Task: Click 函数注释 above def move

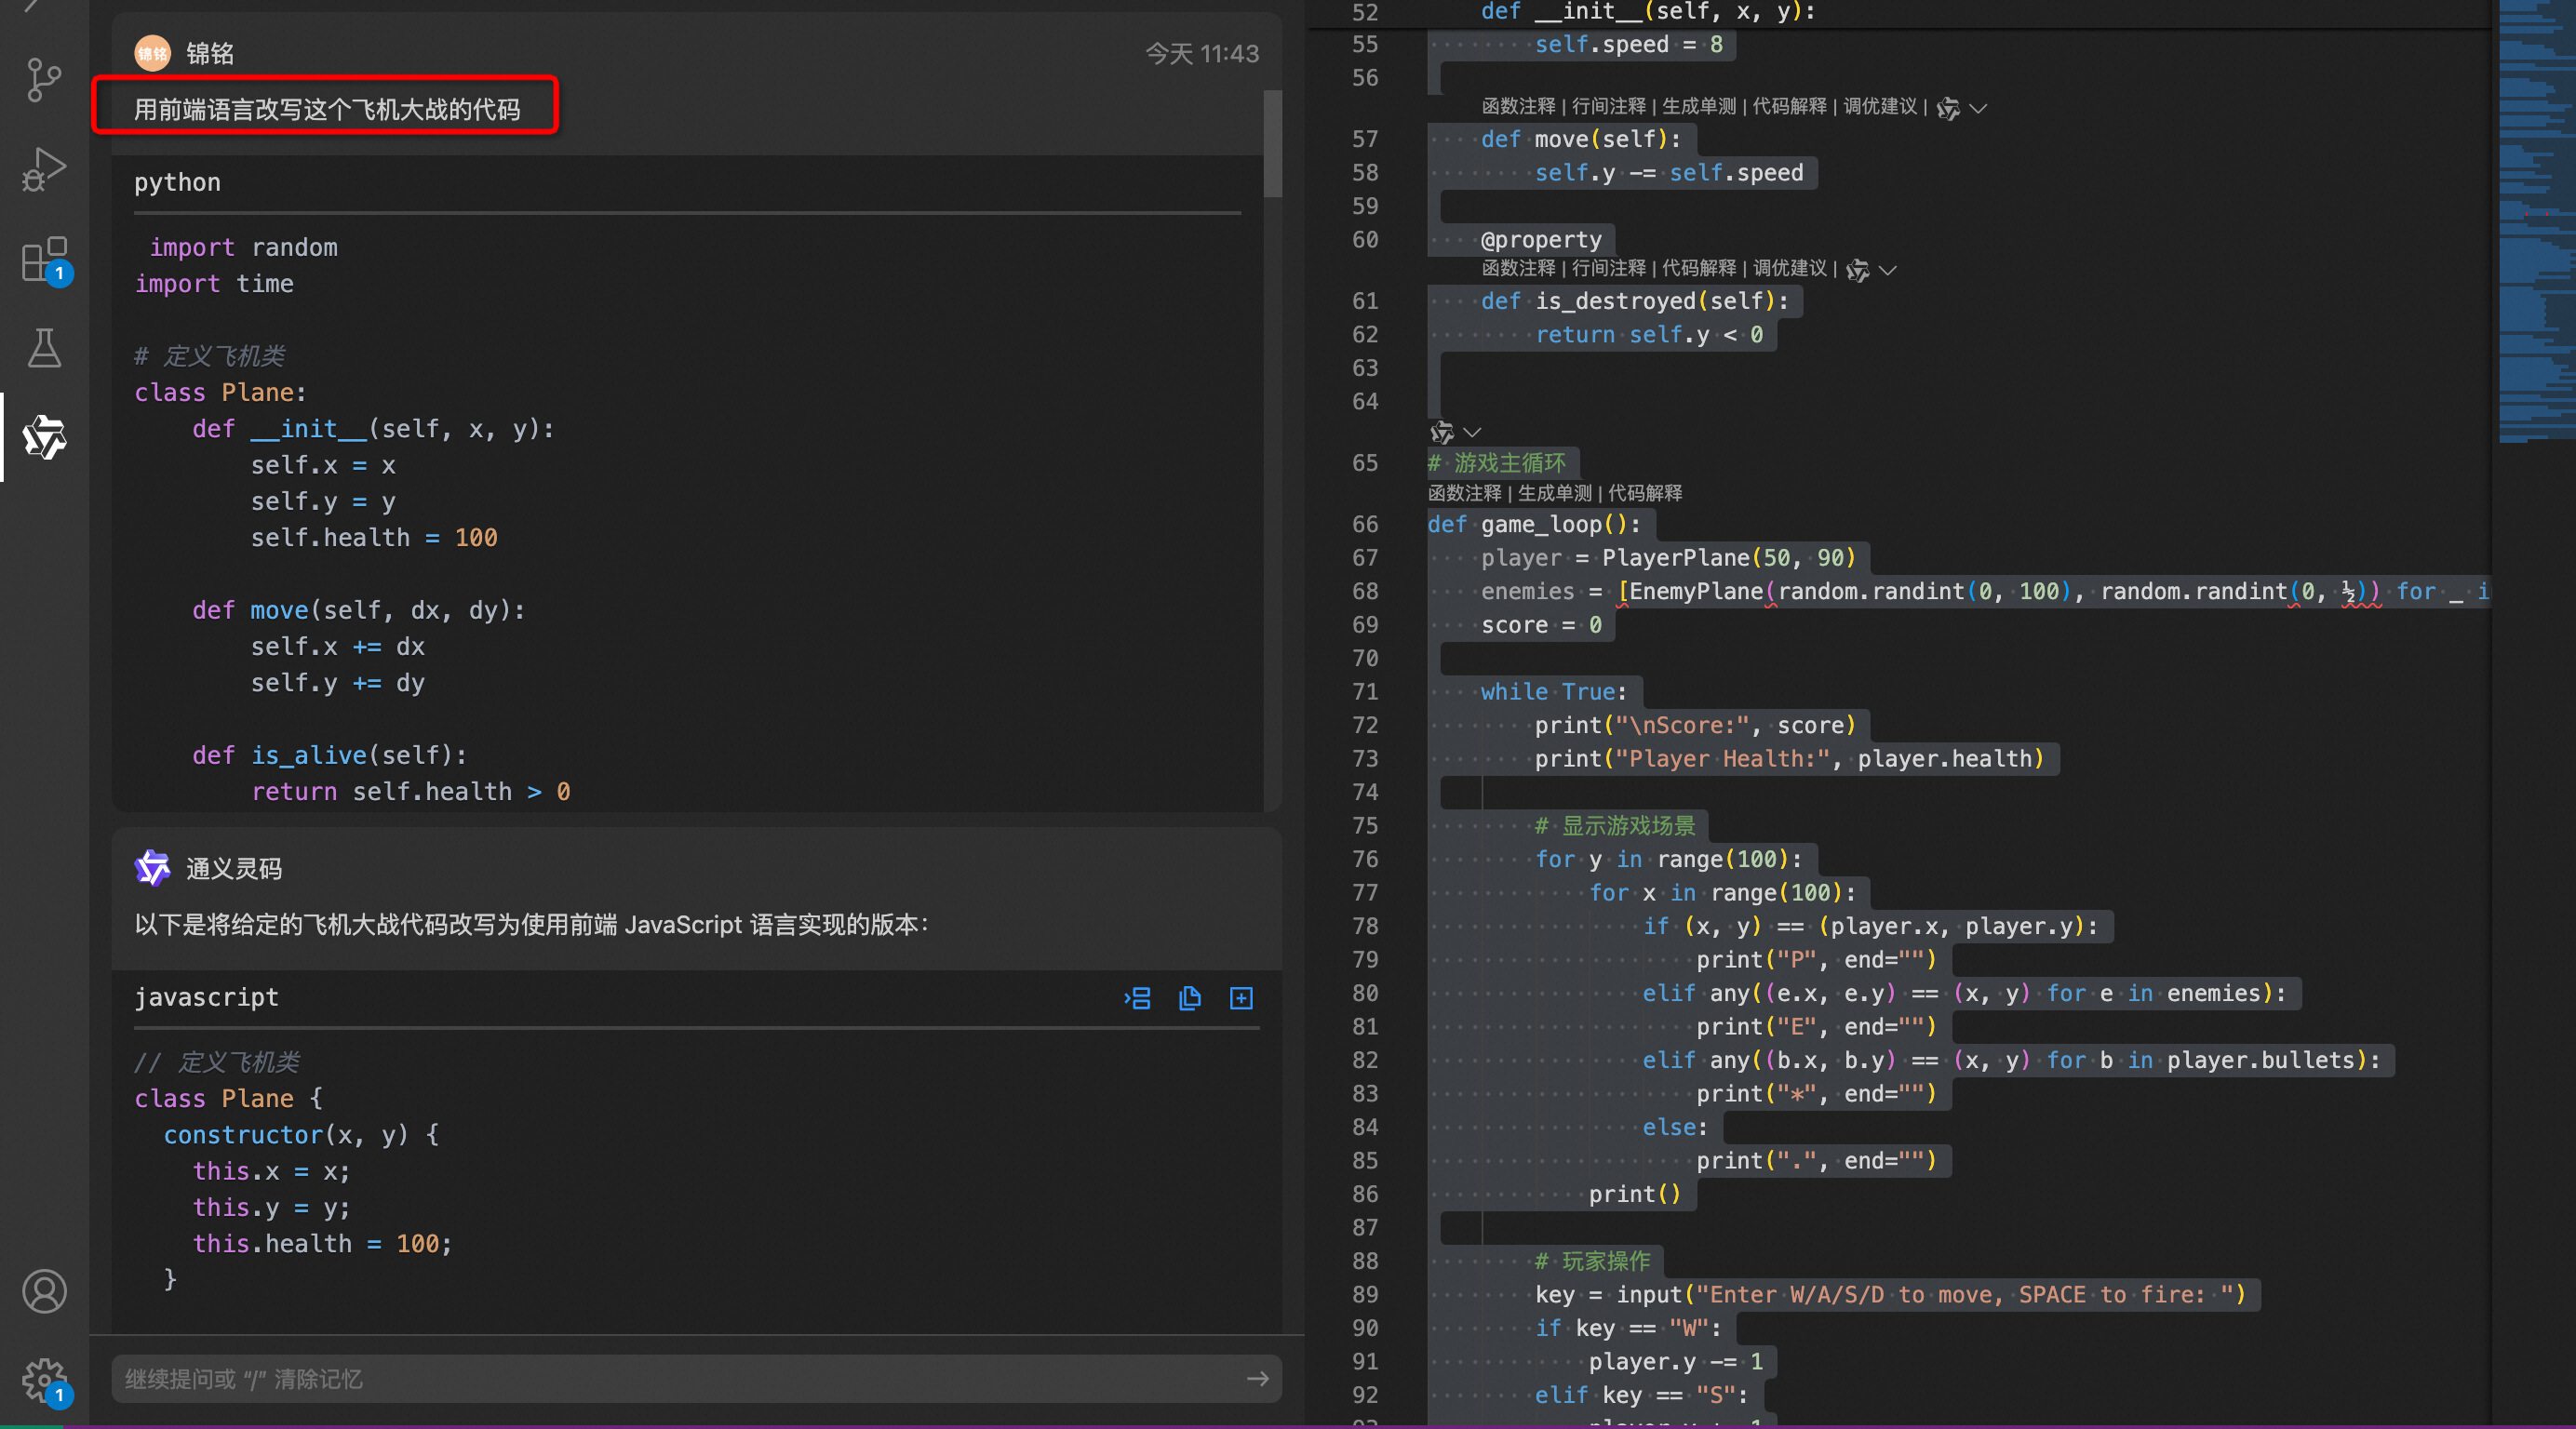Action: [1518, 106]
